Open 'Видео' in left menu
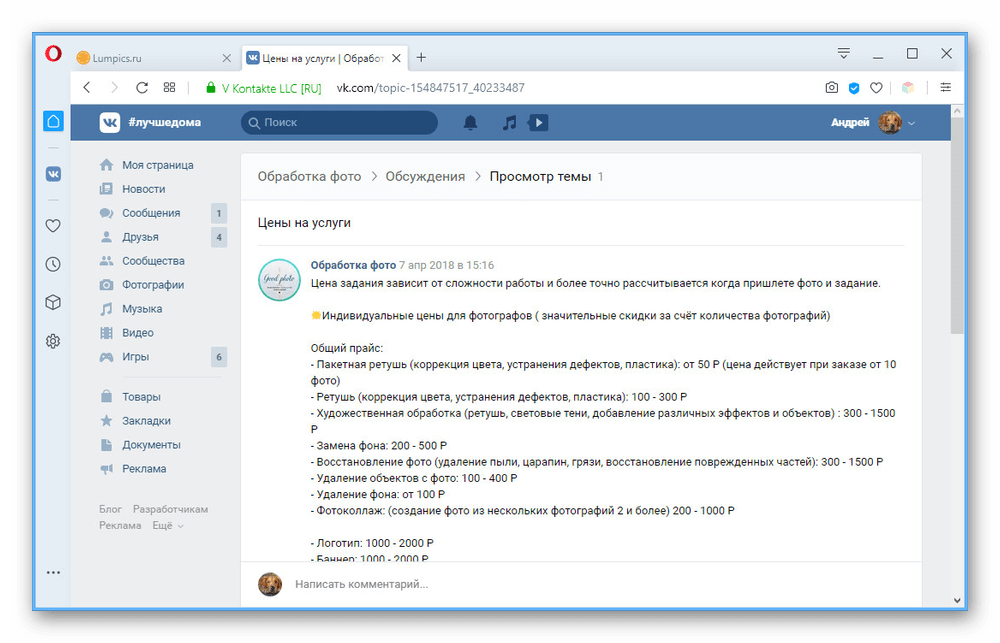Viewport: 1000px width, 643px height. [138, 333]
